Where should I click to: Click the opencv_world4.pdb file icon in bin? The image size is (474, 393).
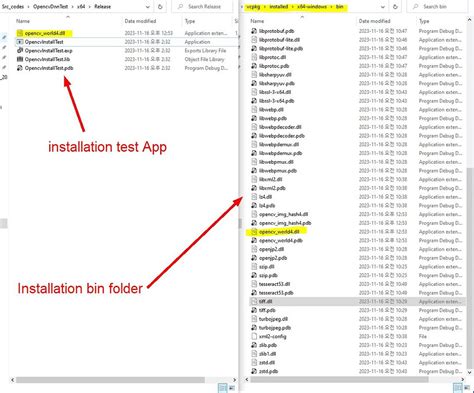pyautogui.click(x=254, y=240)
